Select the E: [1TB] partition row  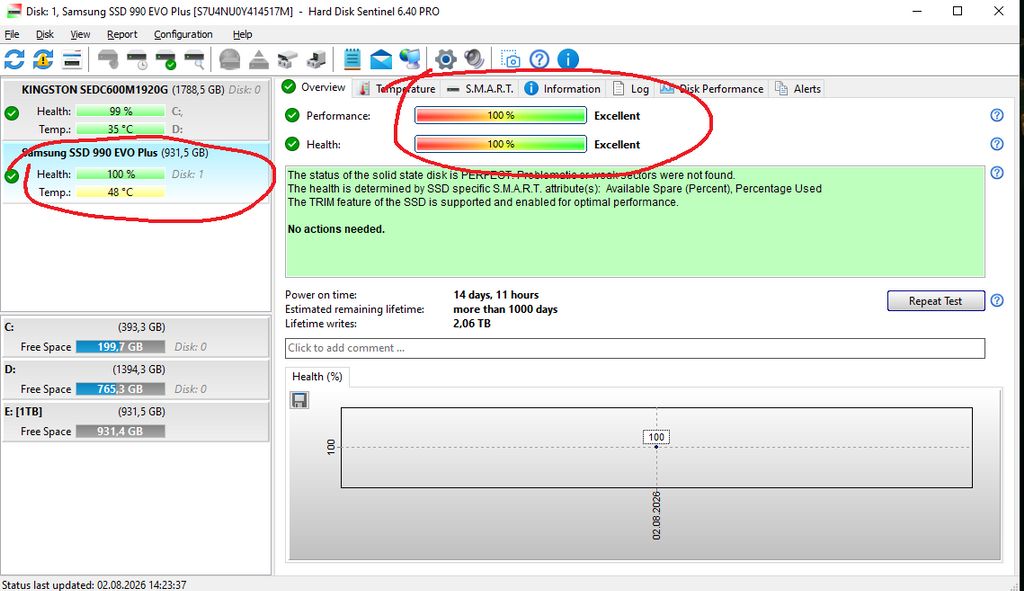click(x=136, y=422)
